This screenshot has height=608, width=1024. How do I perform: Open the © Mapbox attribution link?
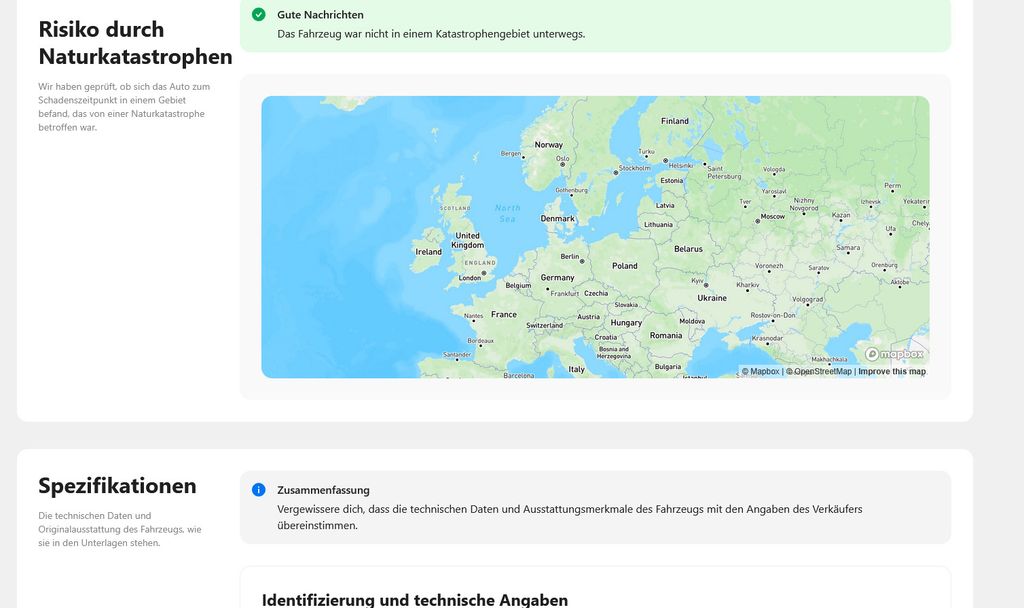pos(760,372)
